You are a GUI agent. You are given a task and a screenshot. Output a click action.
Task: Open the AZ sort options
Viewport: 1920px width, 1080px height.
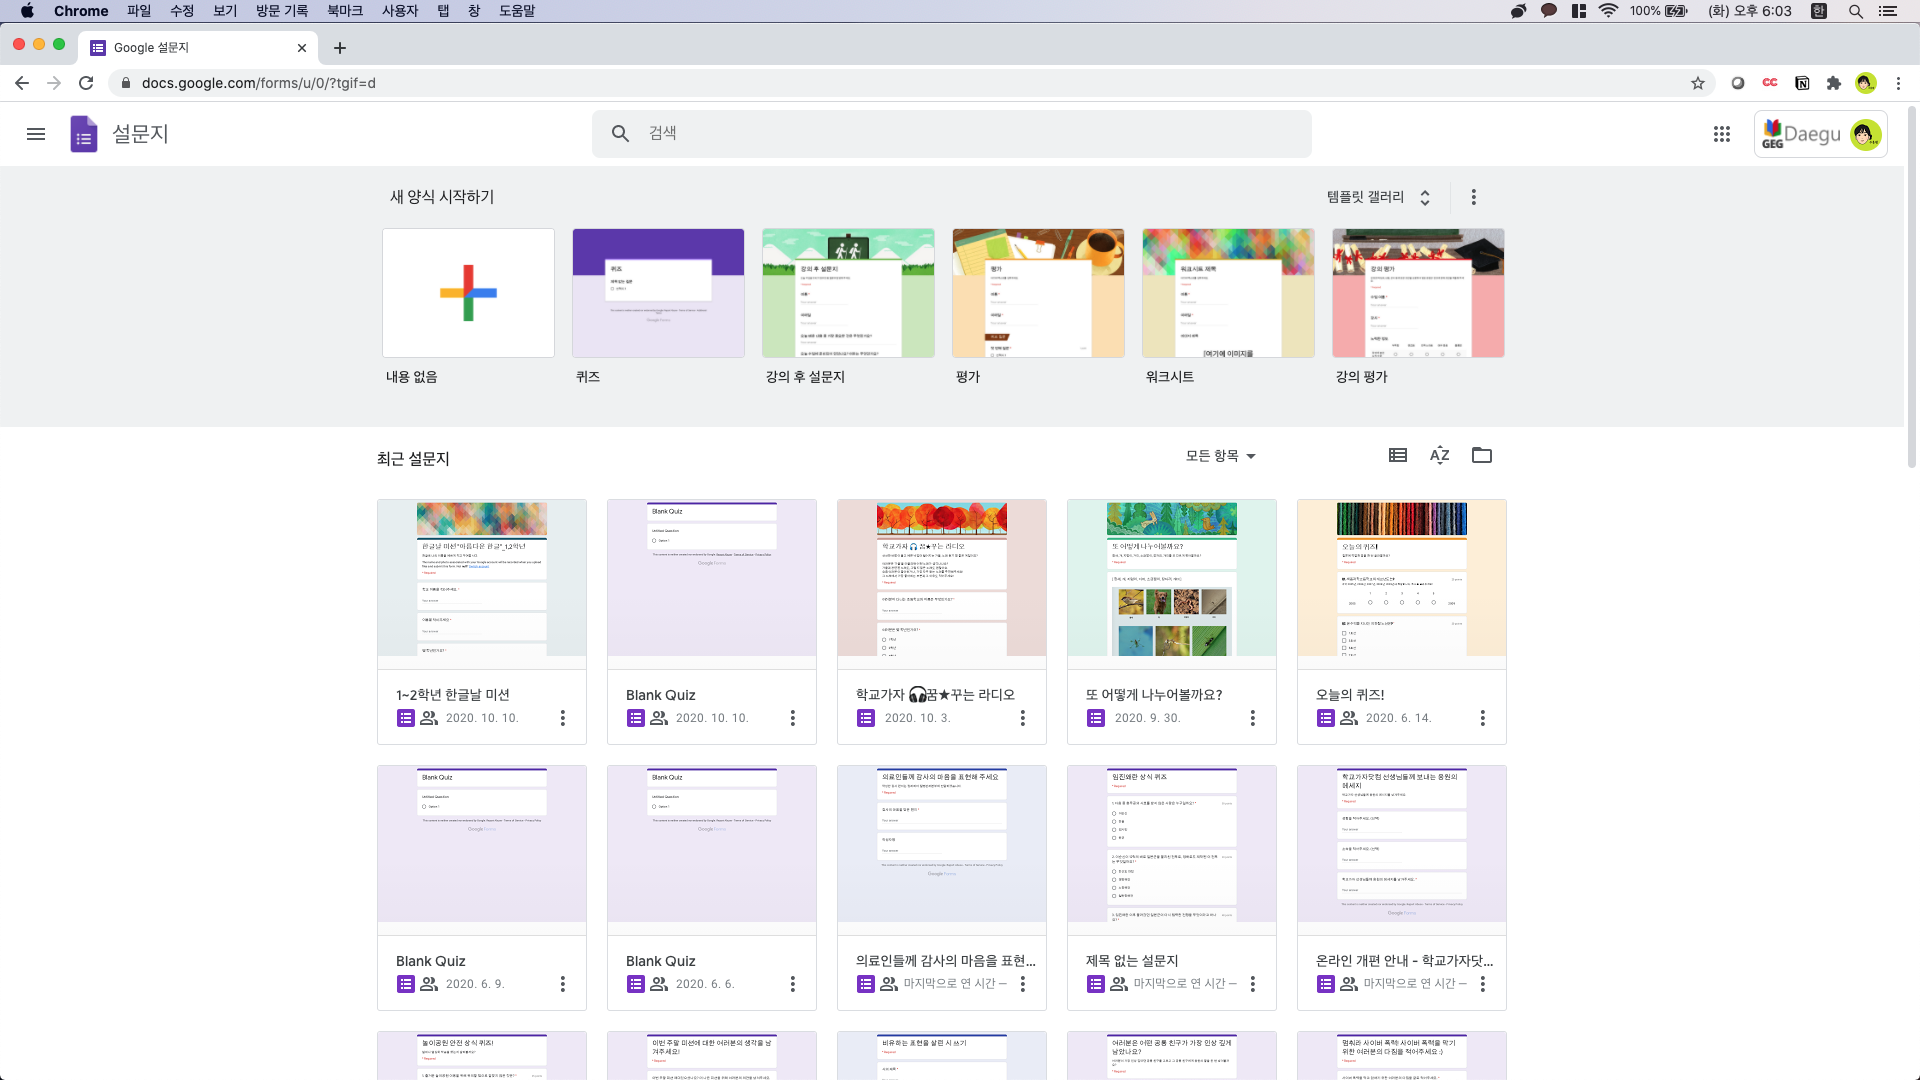point(1439,456)
